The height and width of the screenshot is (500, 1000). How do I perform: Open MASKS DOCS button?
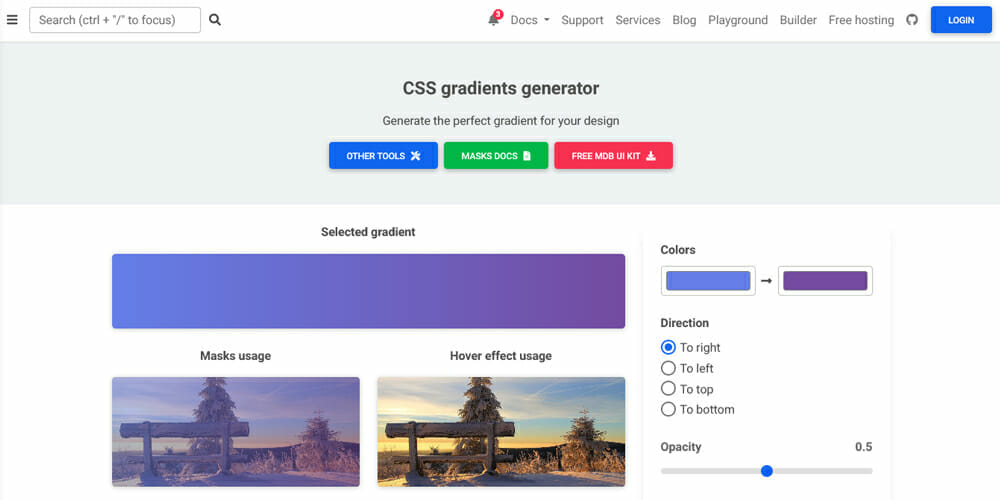496,156
